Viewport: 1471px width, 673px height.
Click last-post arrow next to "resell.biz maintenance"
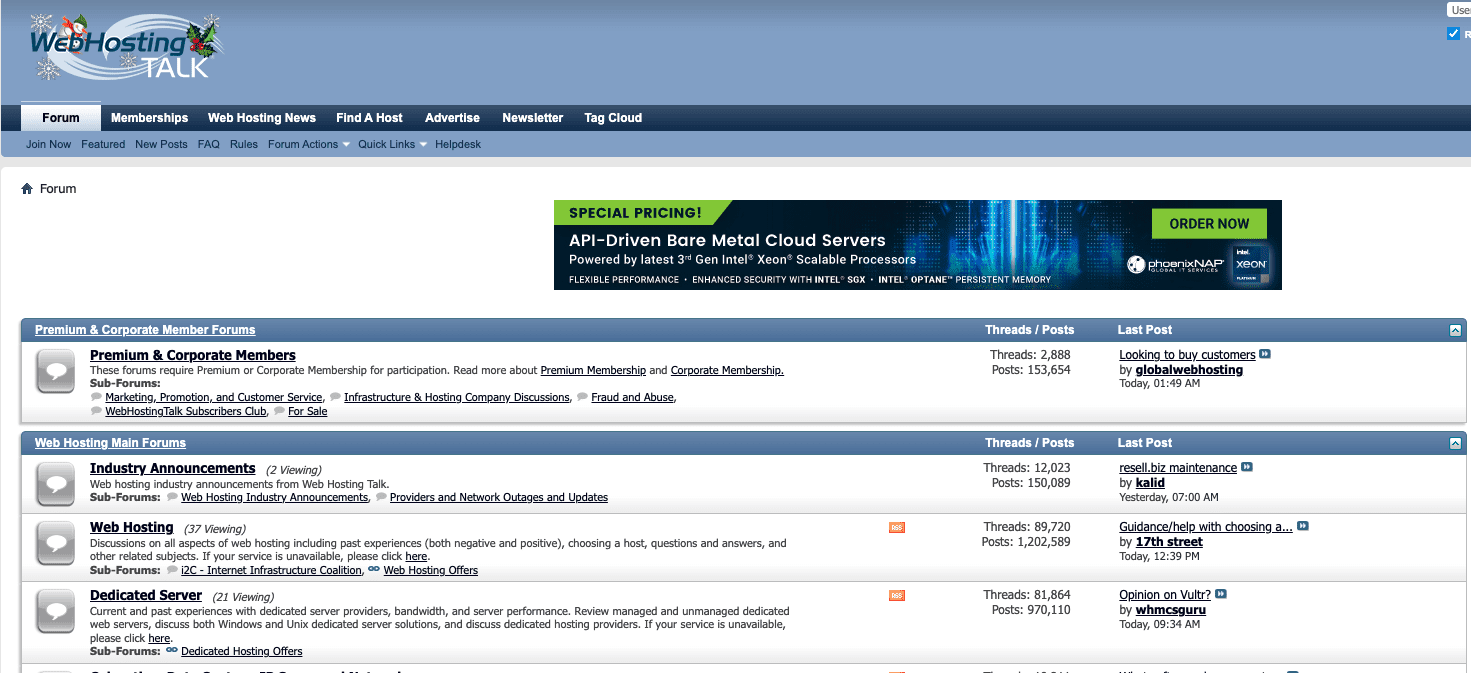[x=1245, y=467]
